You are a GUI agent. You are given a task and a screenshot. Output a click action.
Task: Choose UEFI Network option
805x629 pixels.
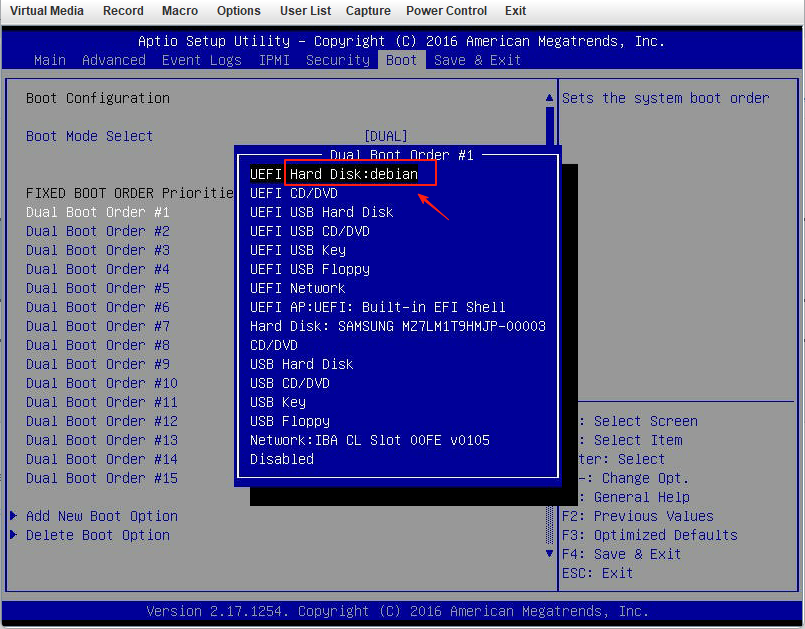pyautogui.click(x=298, y=288)
